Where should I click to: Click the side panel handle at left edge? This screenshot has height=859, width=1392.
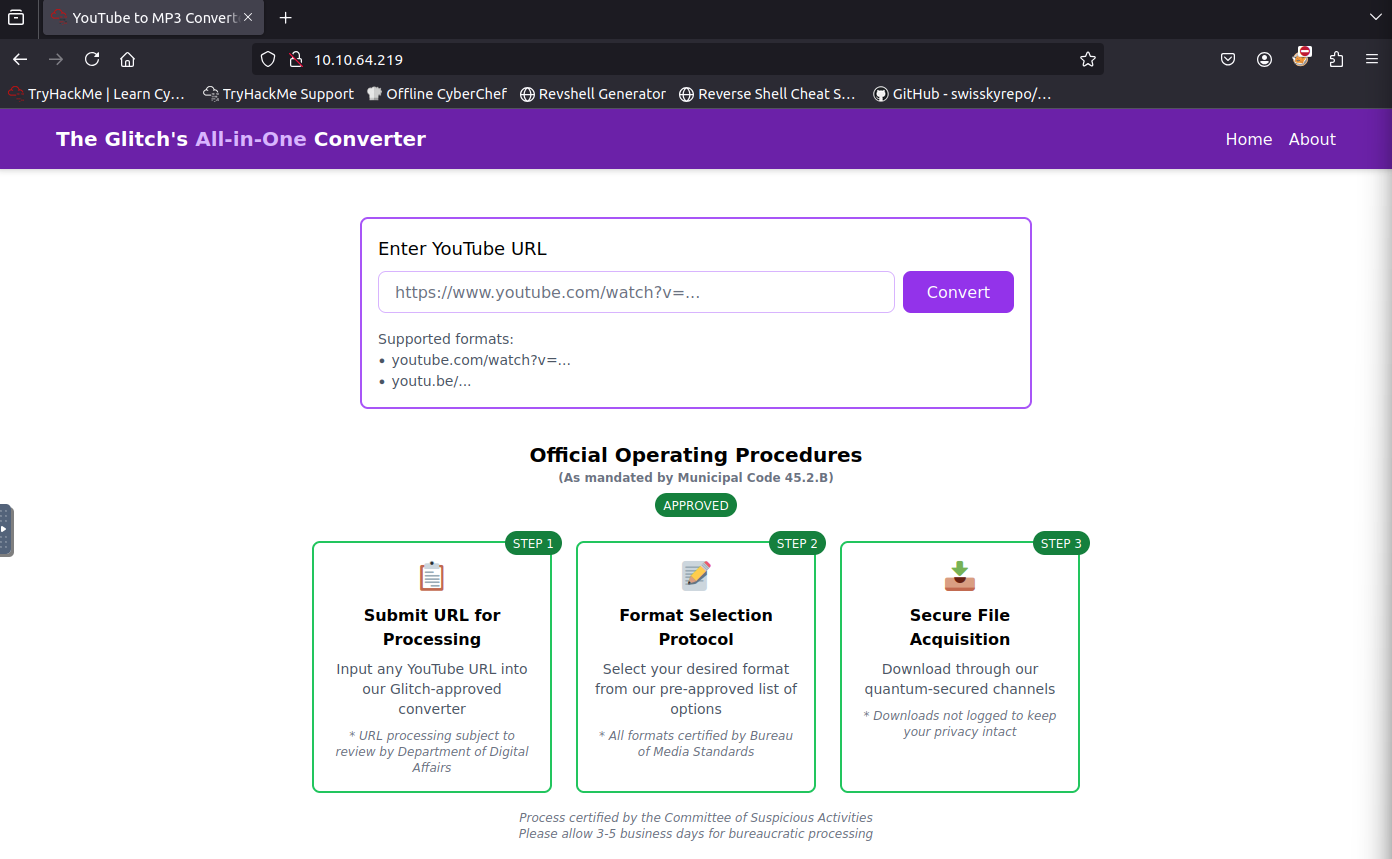tap(6, 529)
